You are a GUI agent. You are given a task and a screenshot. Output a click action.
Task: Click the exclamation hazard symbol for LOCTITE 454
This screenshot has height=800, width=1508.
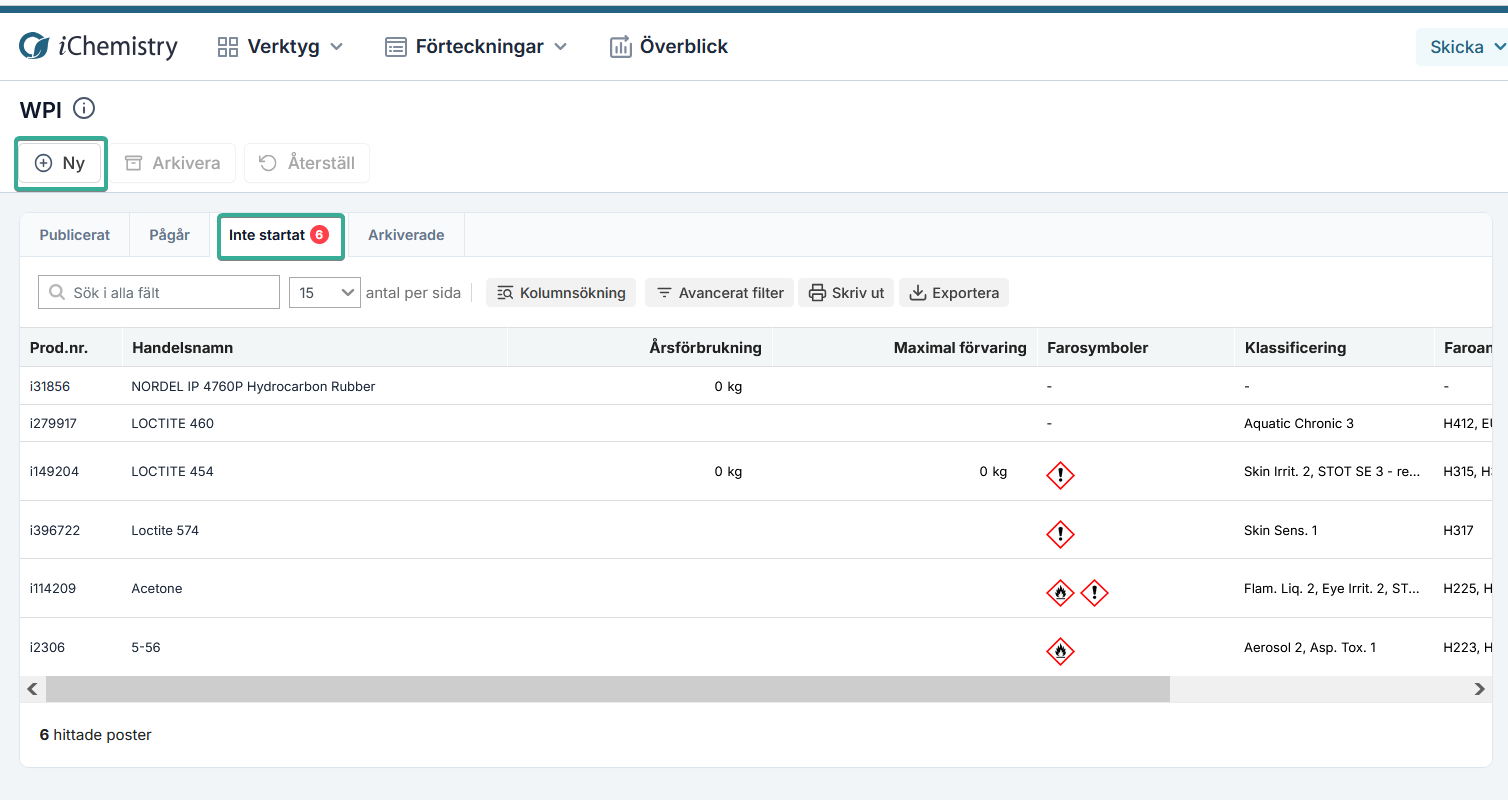[1060, 475]
